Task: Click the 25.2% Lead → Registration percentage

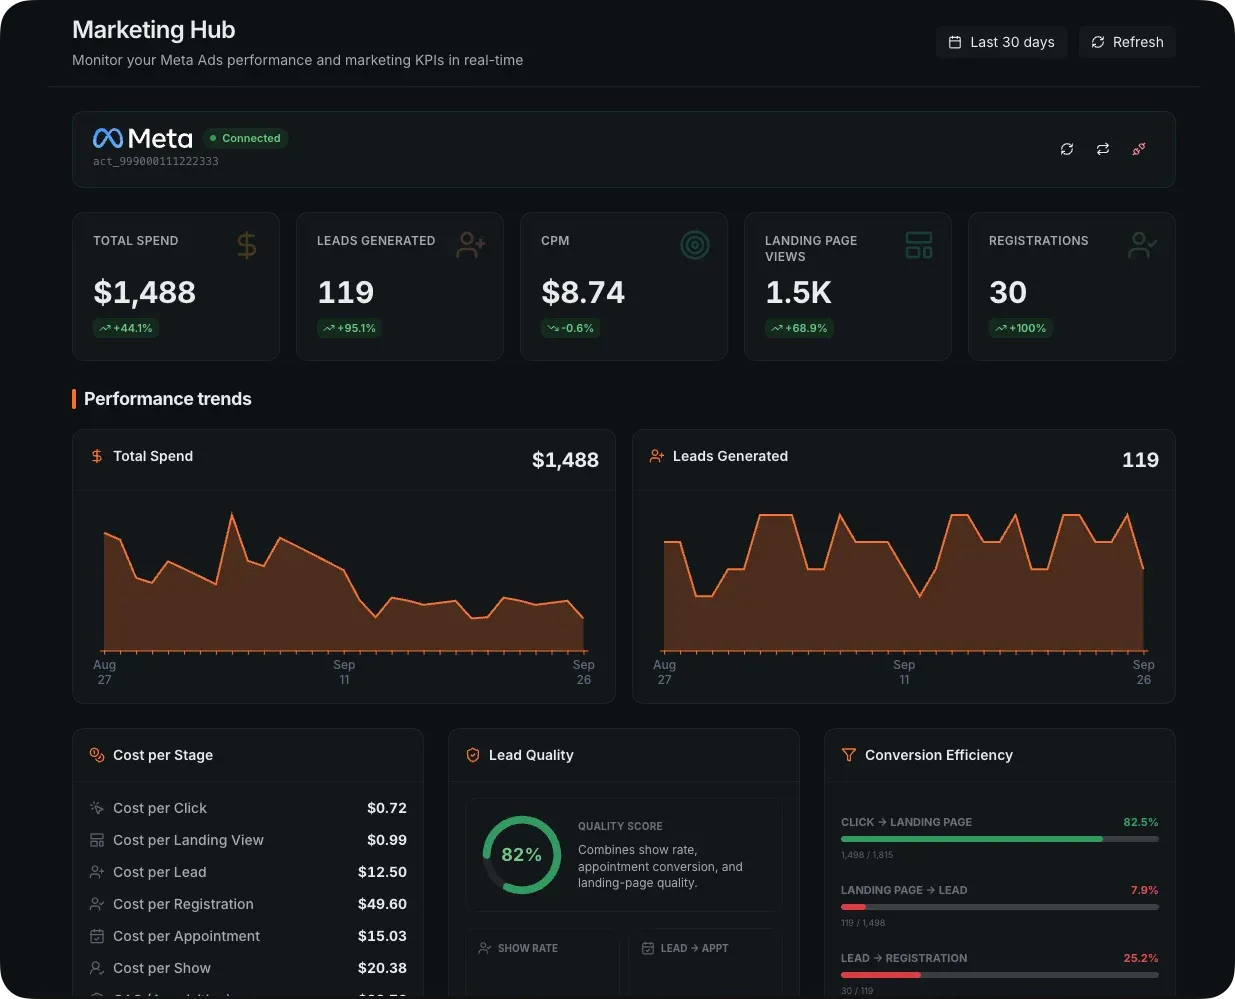Action: [1141, 958]
